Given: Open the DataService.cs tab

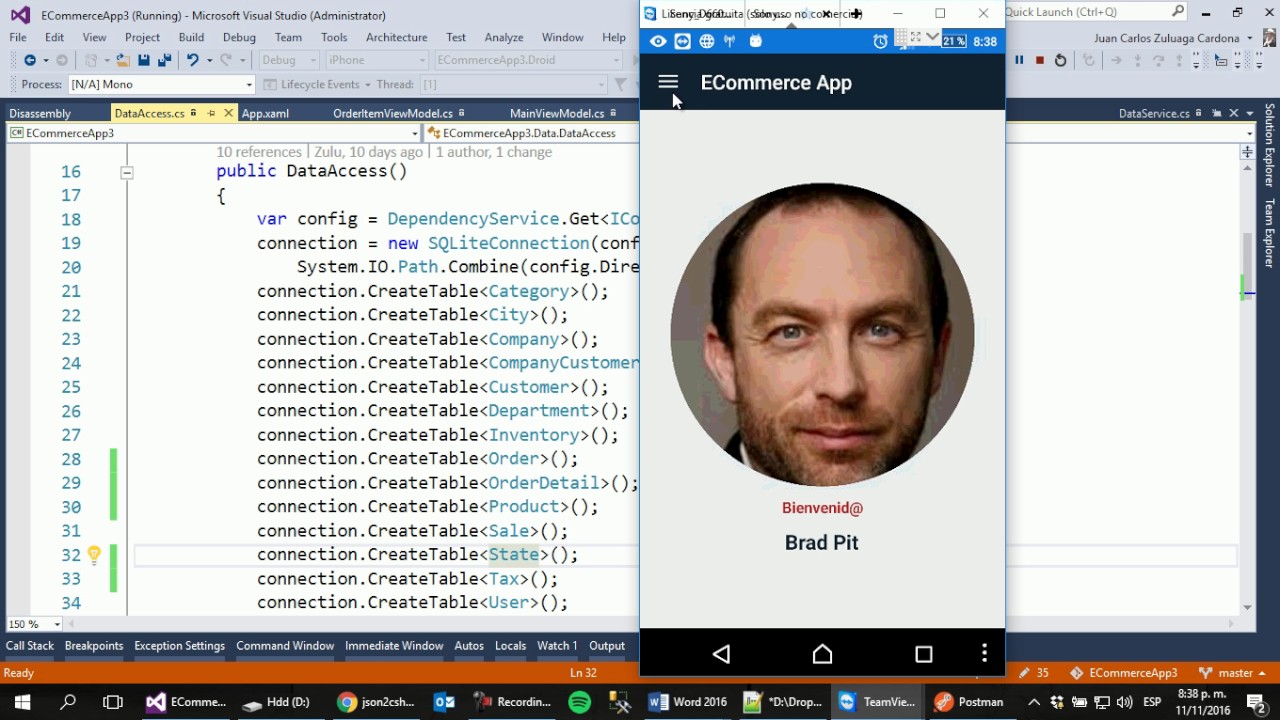Looking at the screenshot, I should click(1154, 113).
